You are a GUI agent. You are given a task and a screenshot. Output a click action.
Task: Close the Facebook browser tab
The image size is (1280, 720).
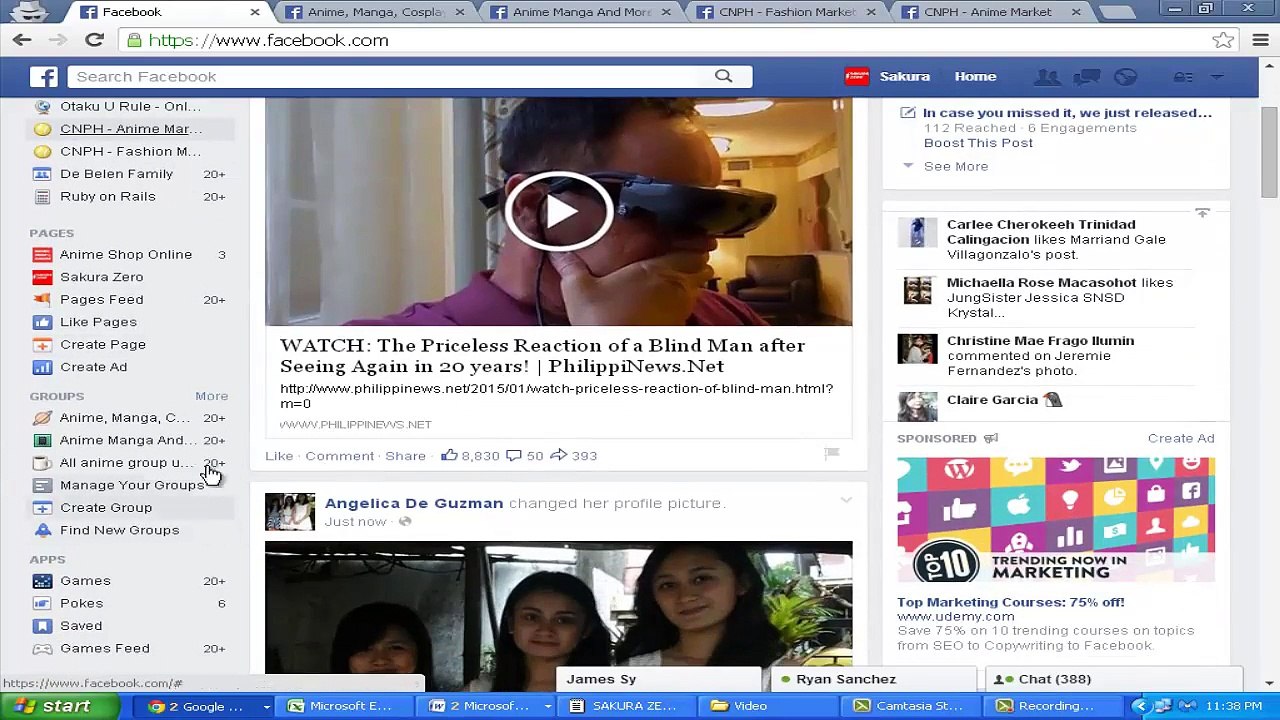pos(254,12)
